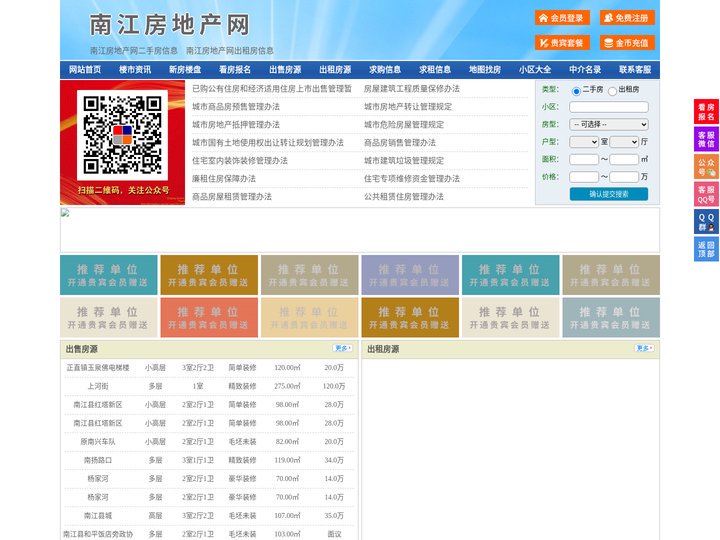Open the 小区大全 menu item
The image size is (720, 540).
[535, 70]
